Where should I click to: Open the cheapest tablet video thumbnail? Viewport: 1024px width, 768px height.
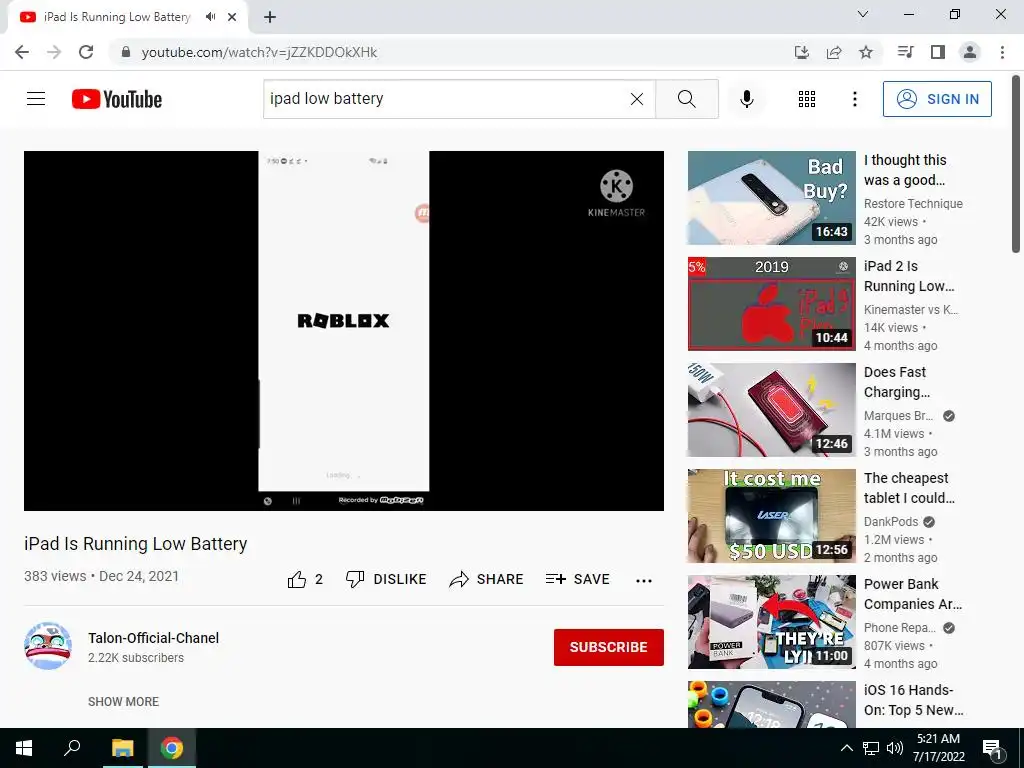click(x=771, y=516)
